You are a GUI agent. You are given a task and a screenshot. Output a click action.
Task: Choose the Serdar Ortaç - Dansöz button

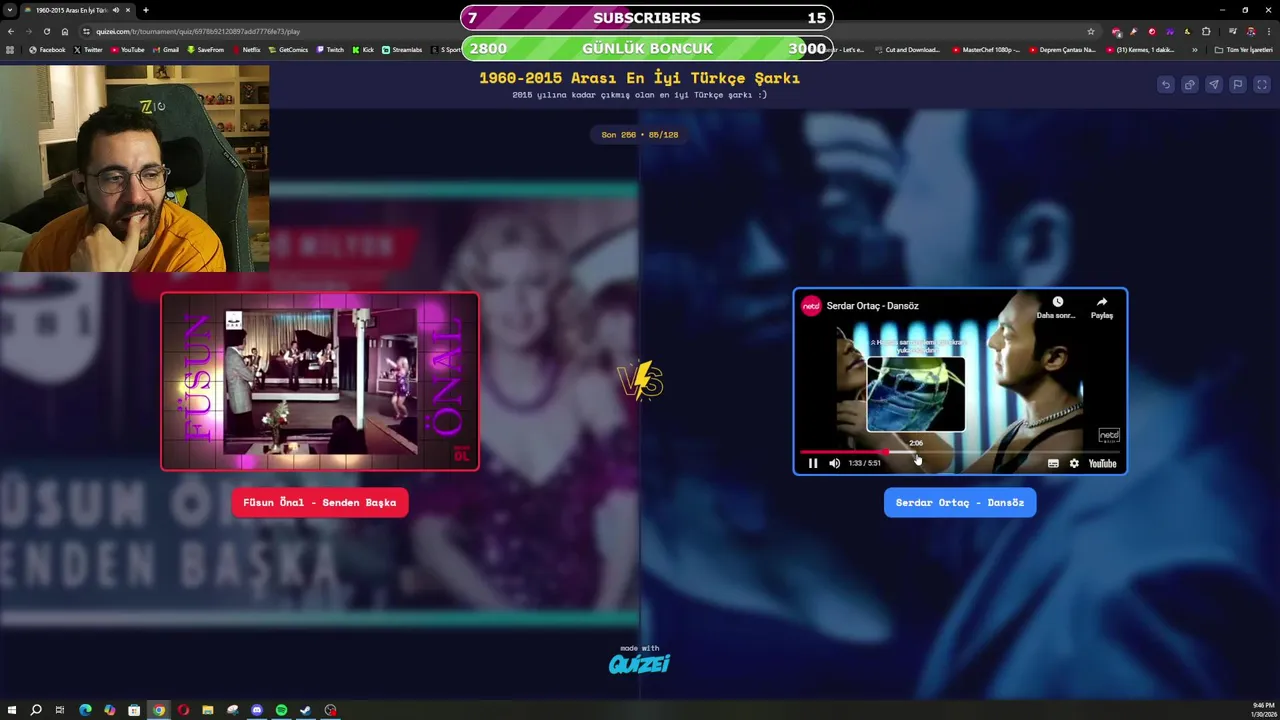(x=960, y=502)
